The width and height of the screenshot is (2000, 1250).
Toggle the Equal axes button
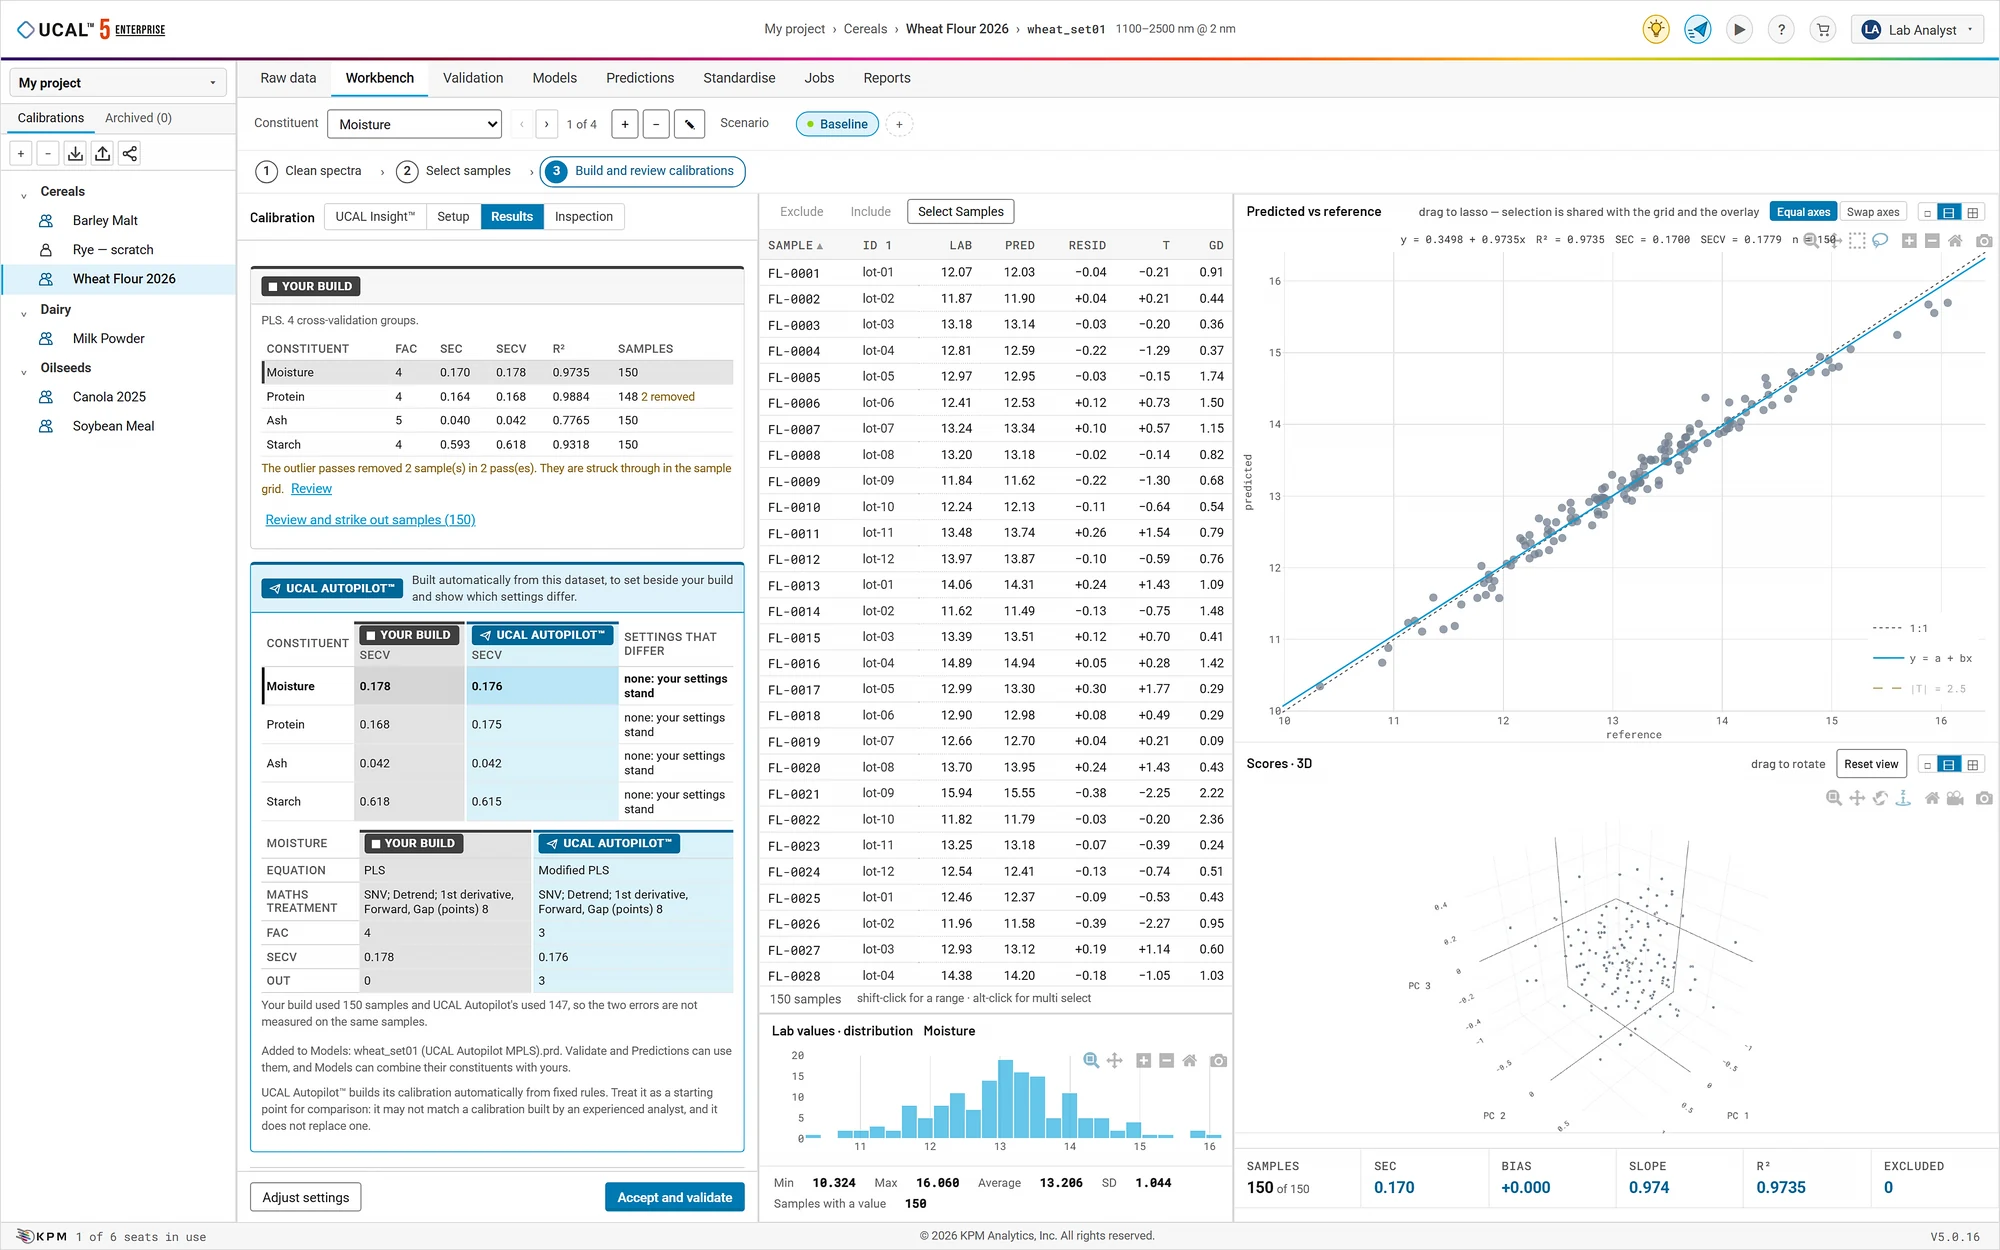pyautogui.click(x=1803, y=212)
